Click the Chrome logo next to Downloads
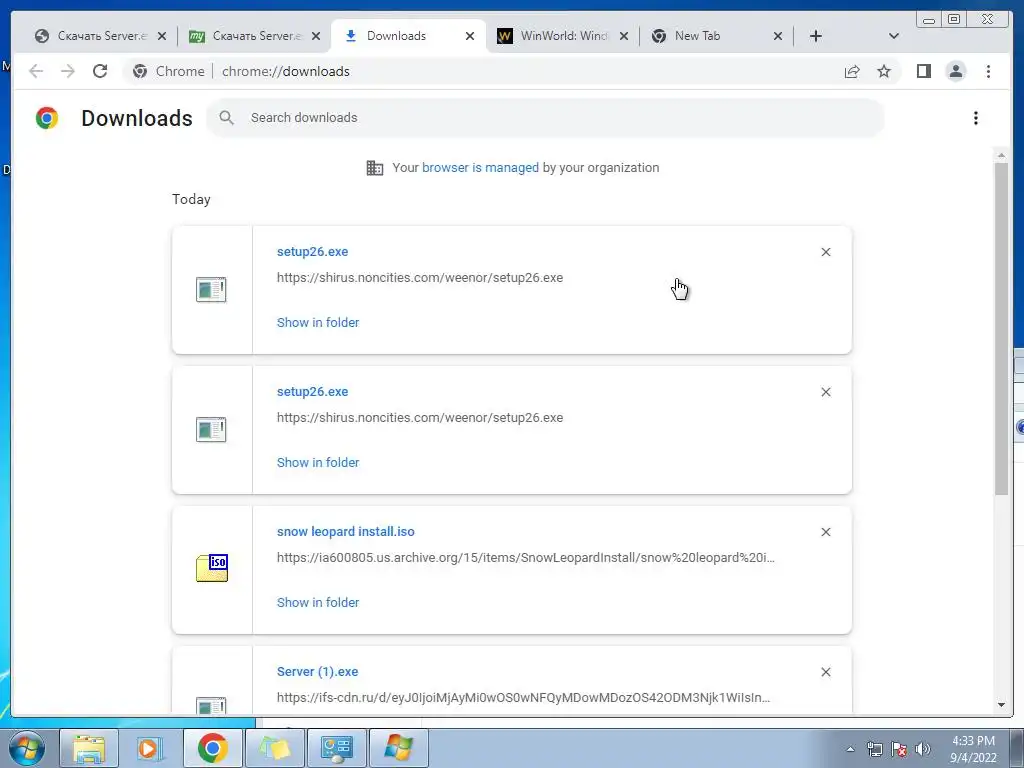Viewport: 1024px width, 768px height. click(47, 118)
